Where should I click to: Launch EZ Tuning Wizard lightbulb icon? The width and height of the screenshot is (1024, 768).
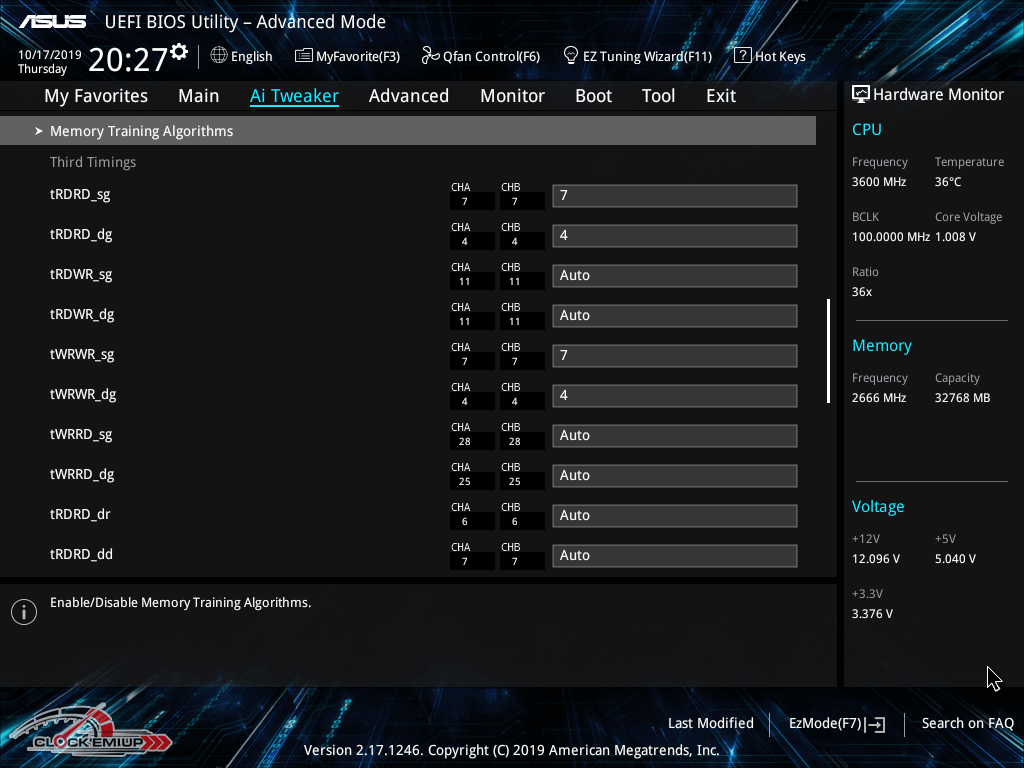coord(571,56)
